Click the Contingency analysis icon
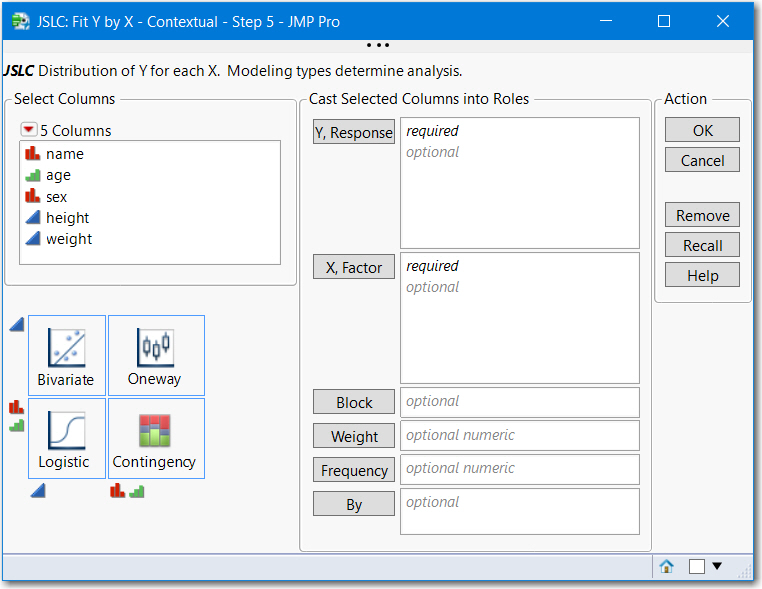Image resolution: width=762 pixels, height=589 pixels. pyautogui.click(x=156, y=438)
